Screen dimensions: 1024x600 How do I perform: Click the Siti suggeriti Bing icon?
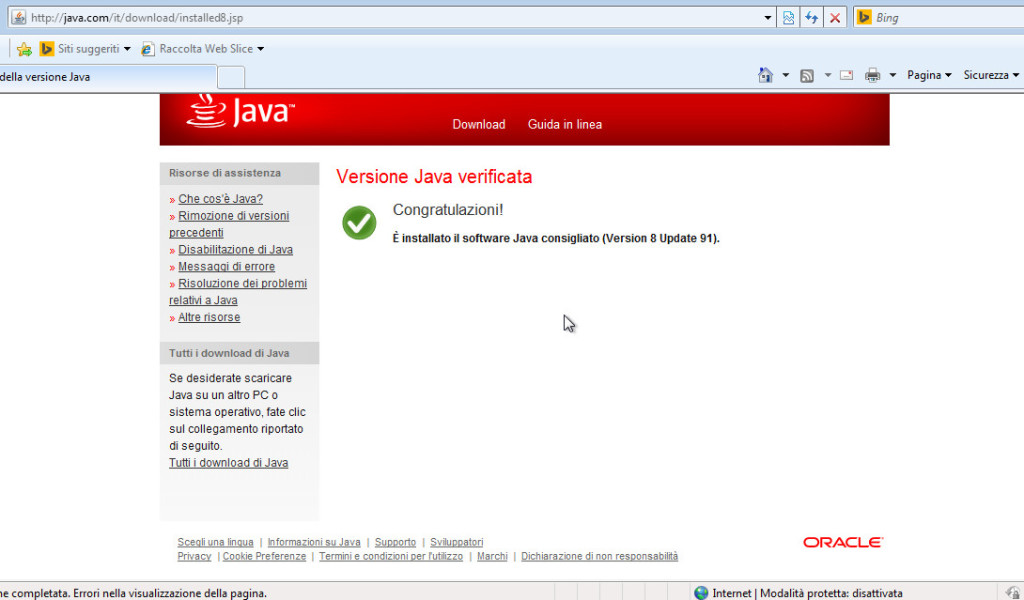point(46,48)
